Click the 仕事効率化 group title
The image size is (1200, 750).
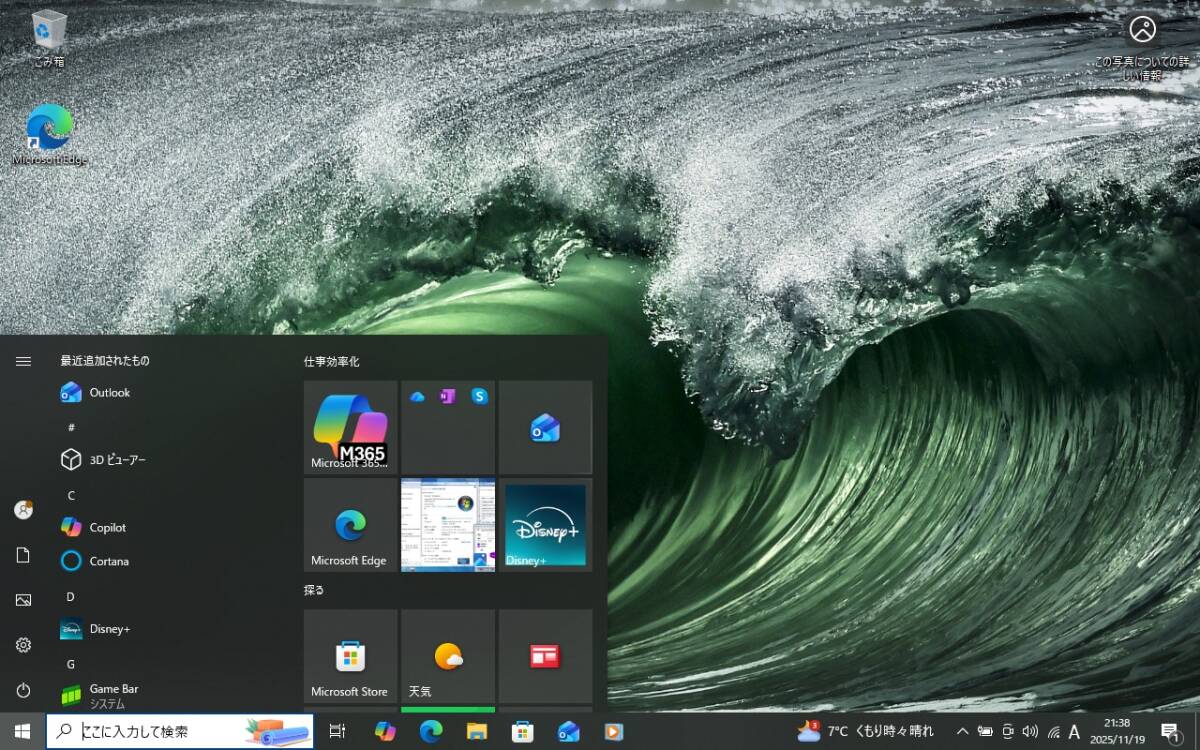332,361
